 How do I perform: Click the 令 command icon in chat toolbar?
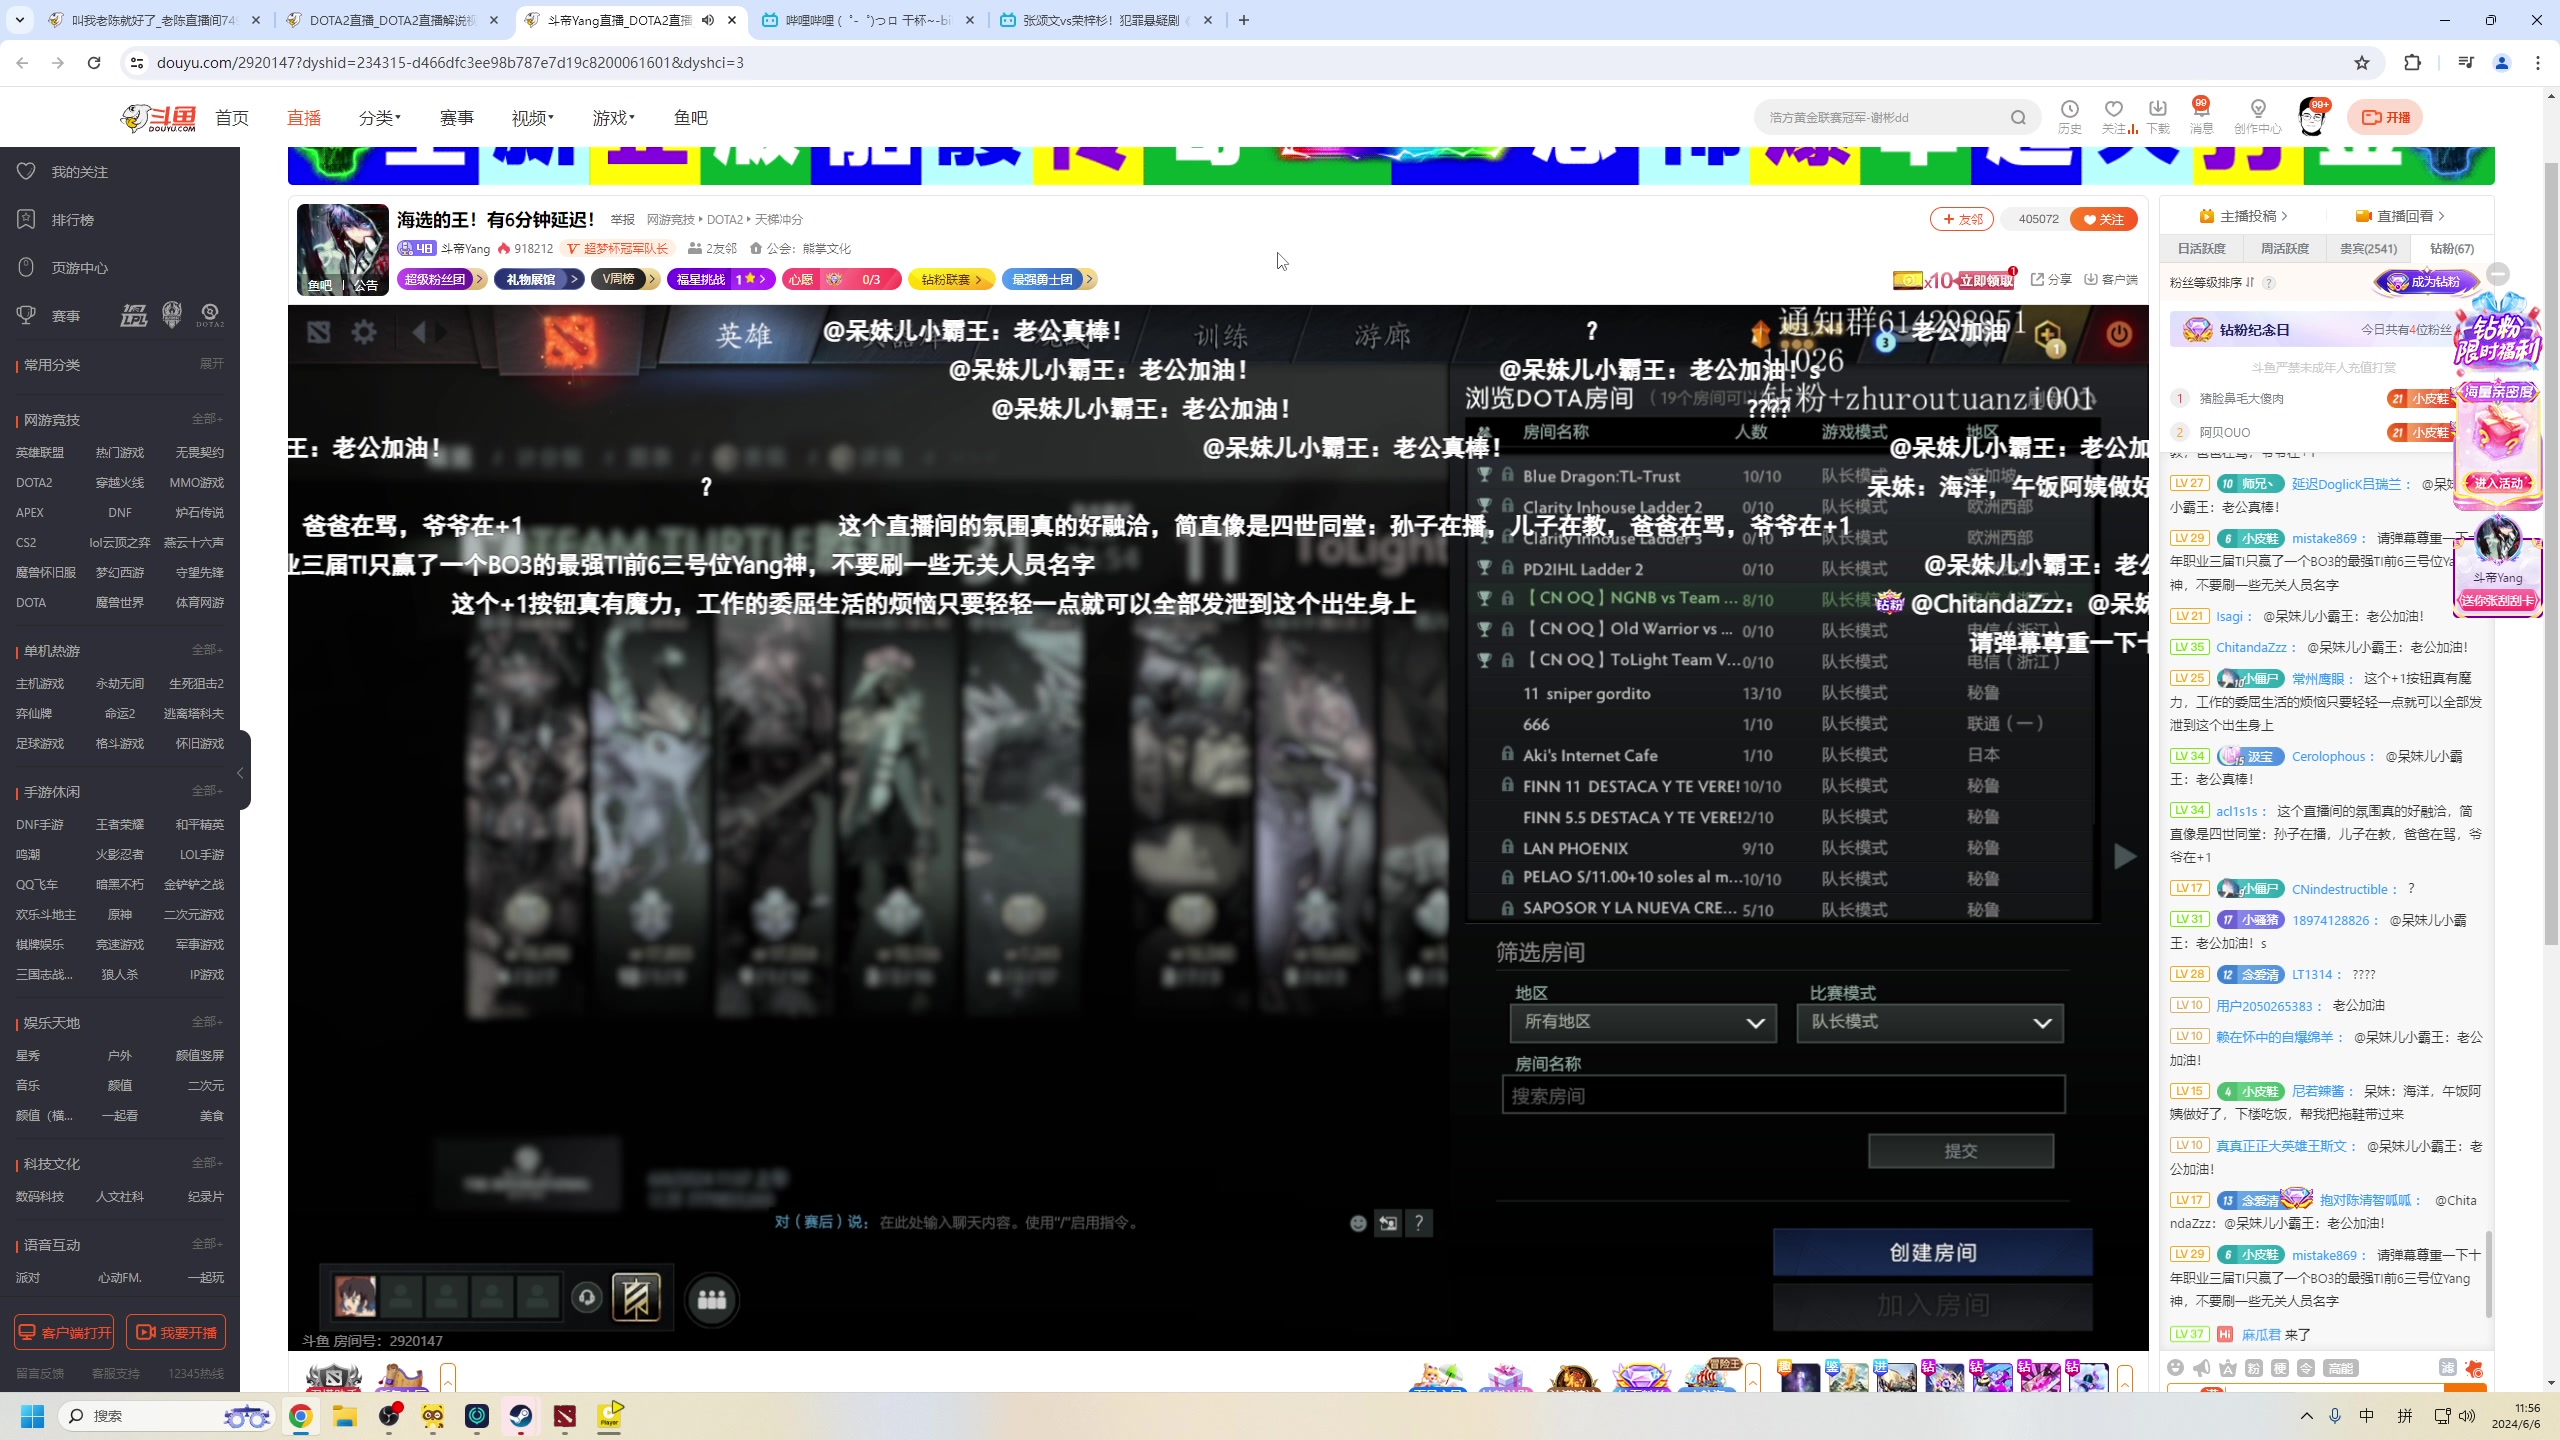(x=2306, y=1367)
